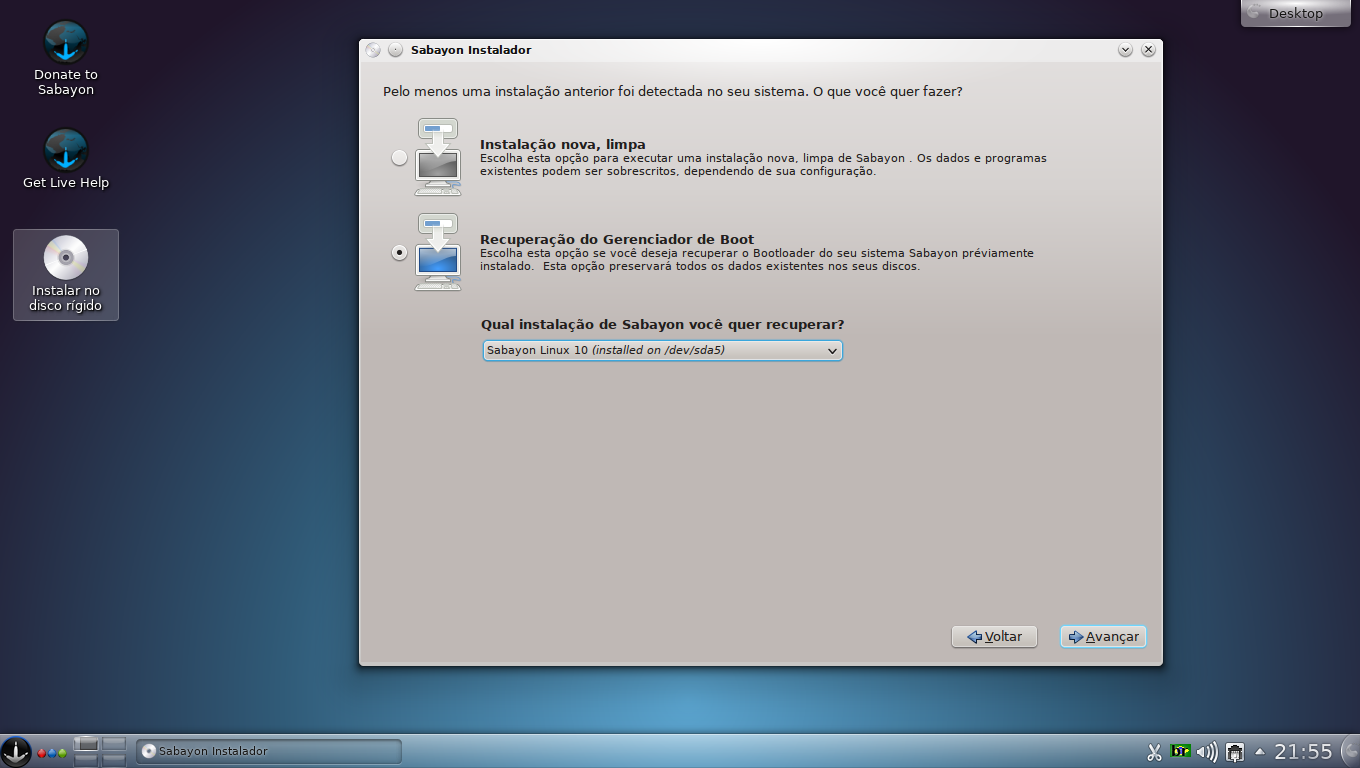Screen dimensions: 1360x768
Task: Click the panel toolbox at right edge
Action: [x=1350, y=751]
